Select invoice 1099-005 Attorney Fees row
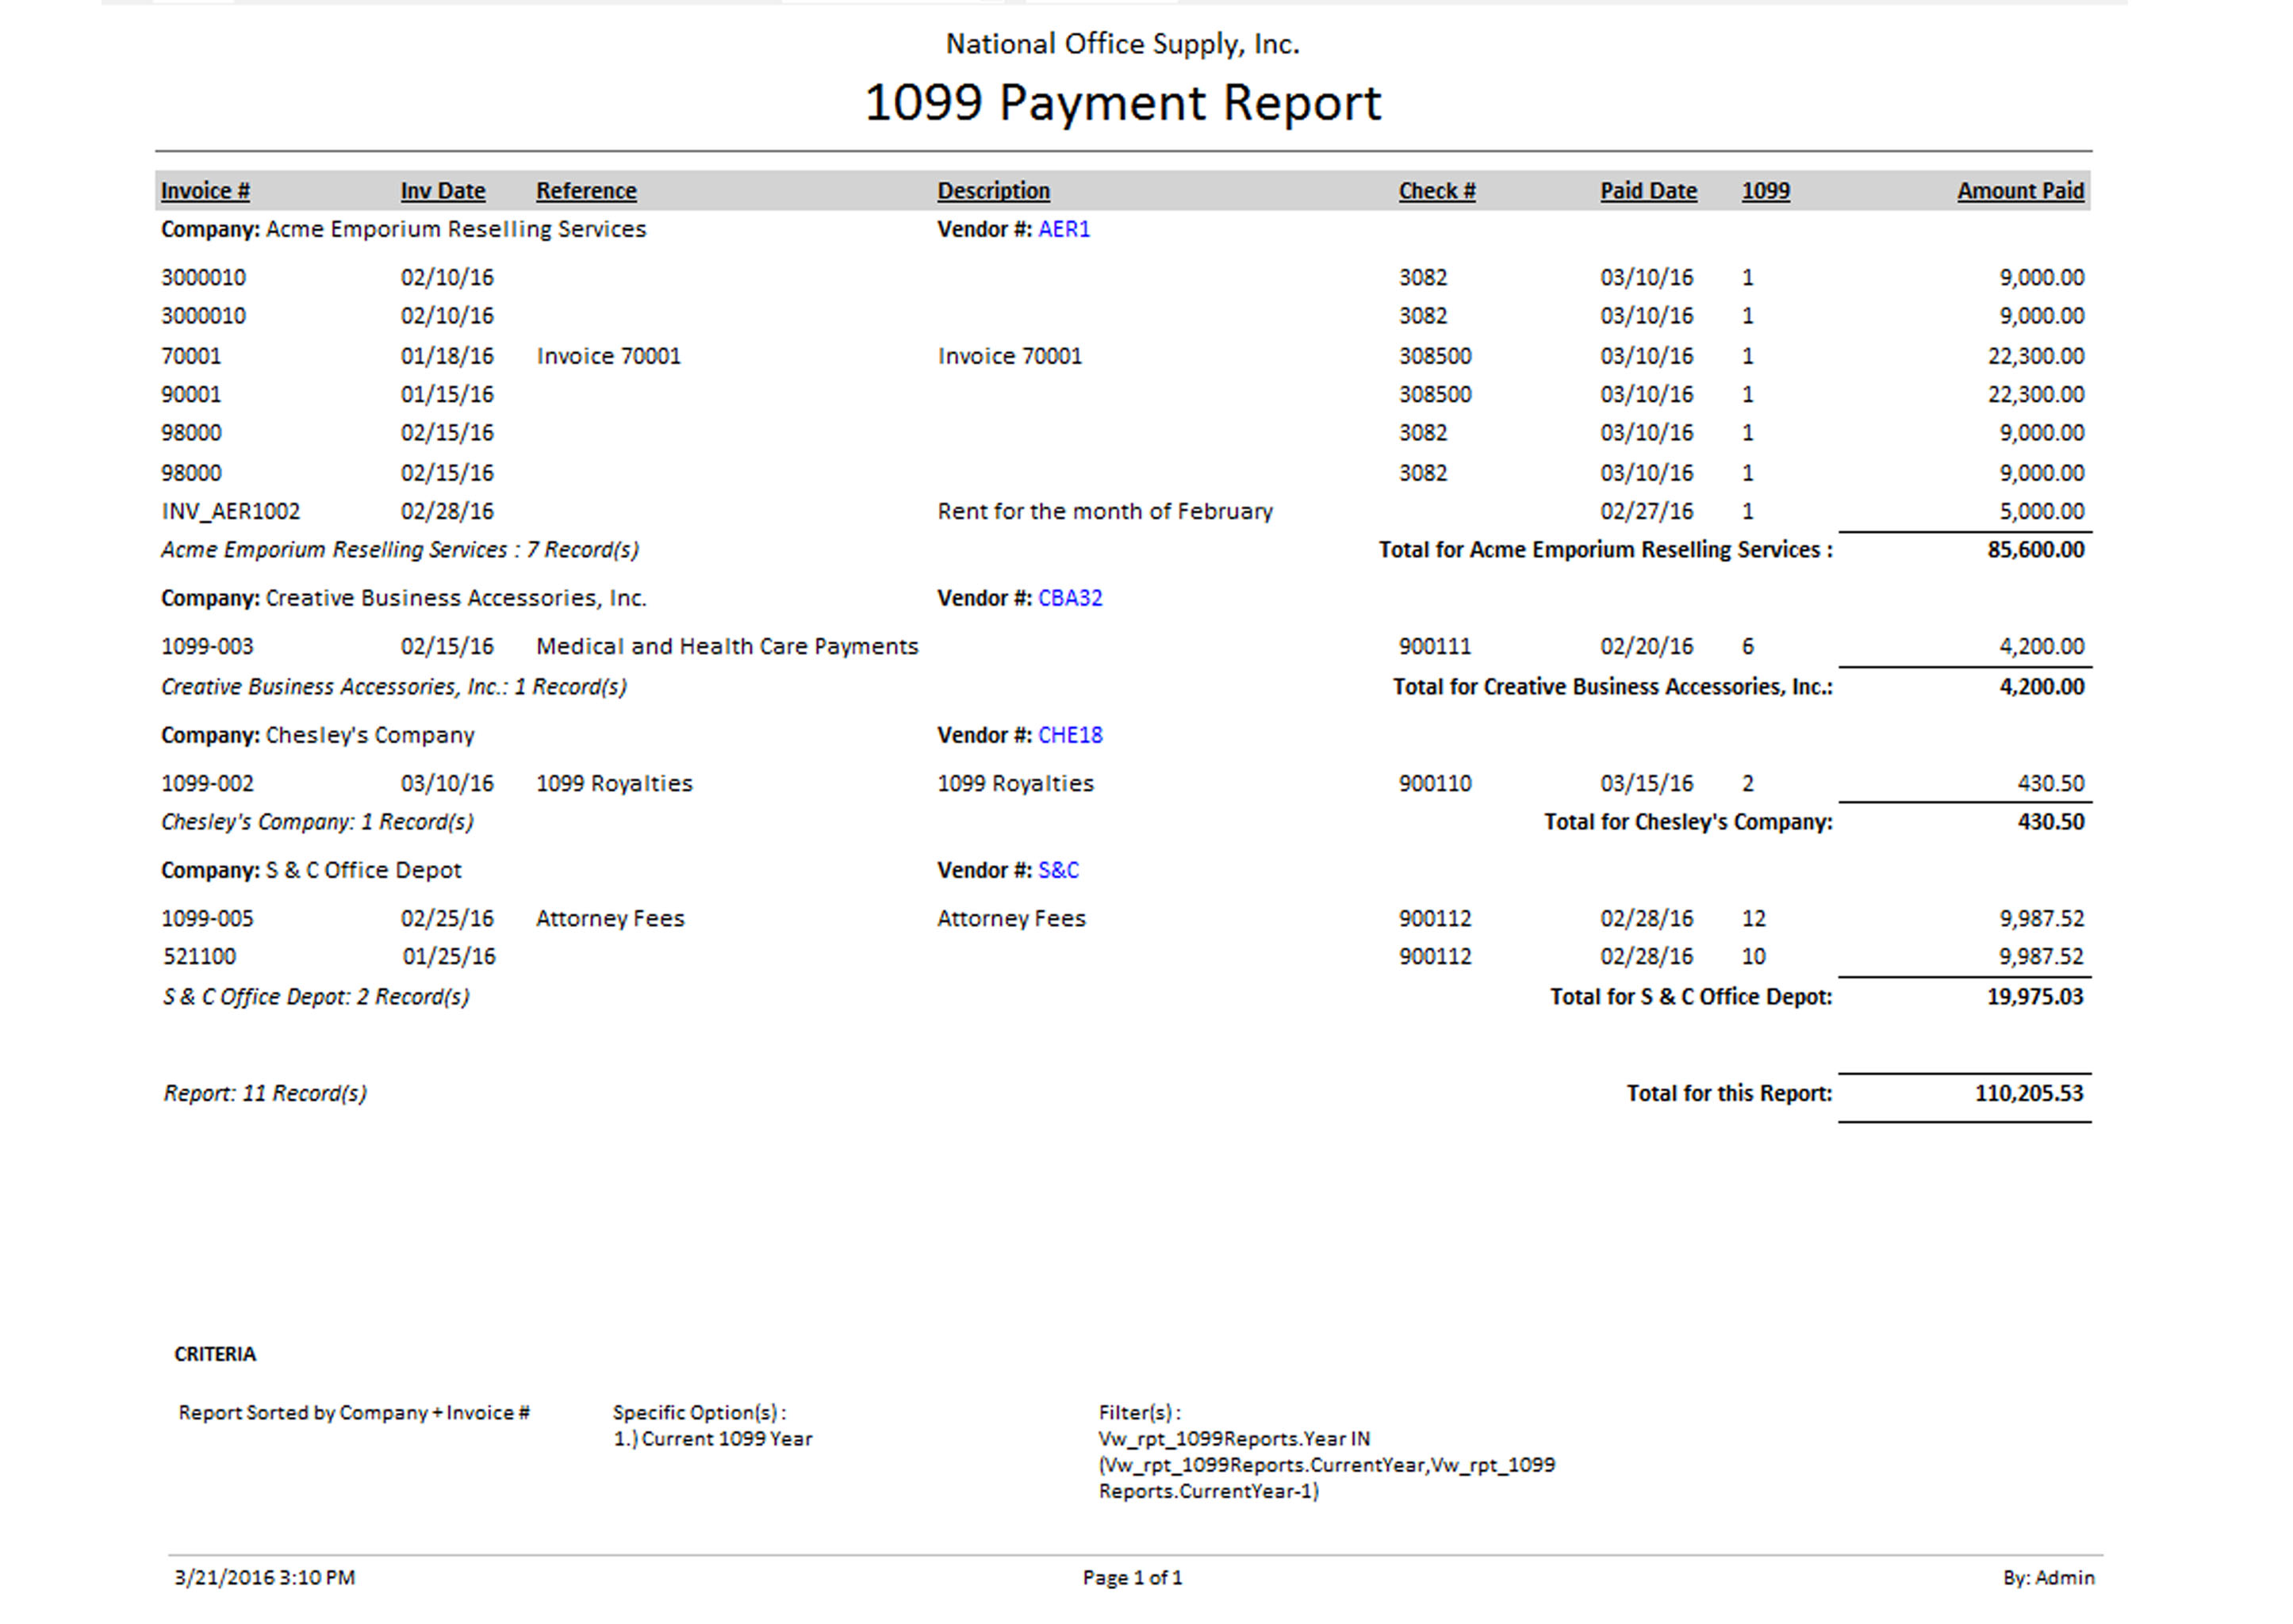 [207, 919]
